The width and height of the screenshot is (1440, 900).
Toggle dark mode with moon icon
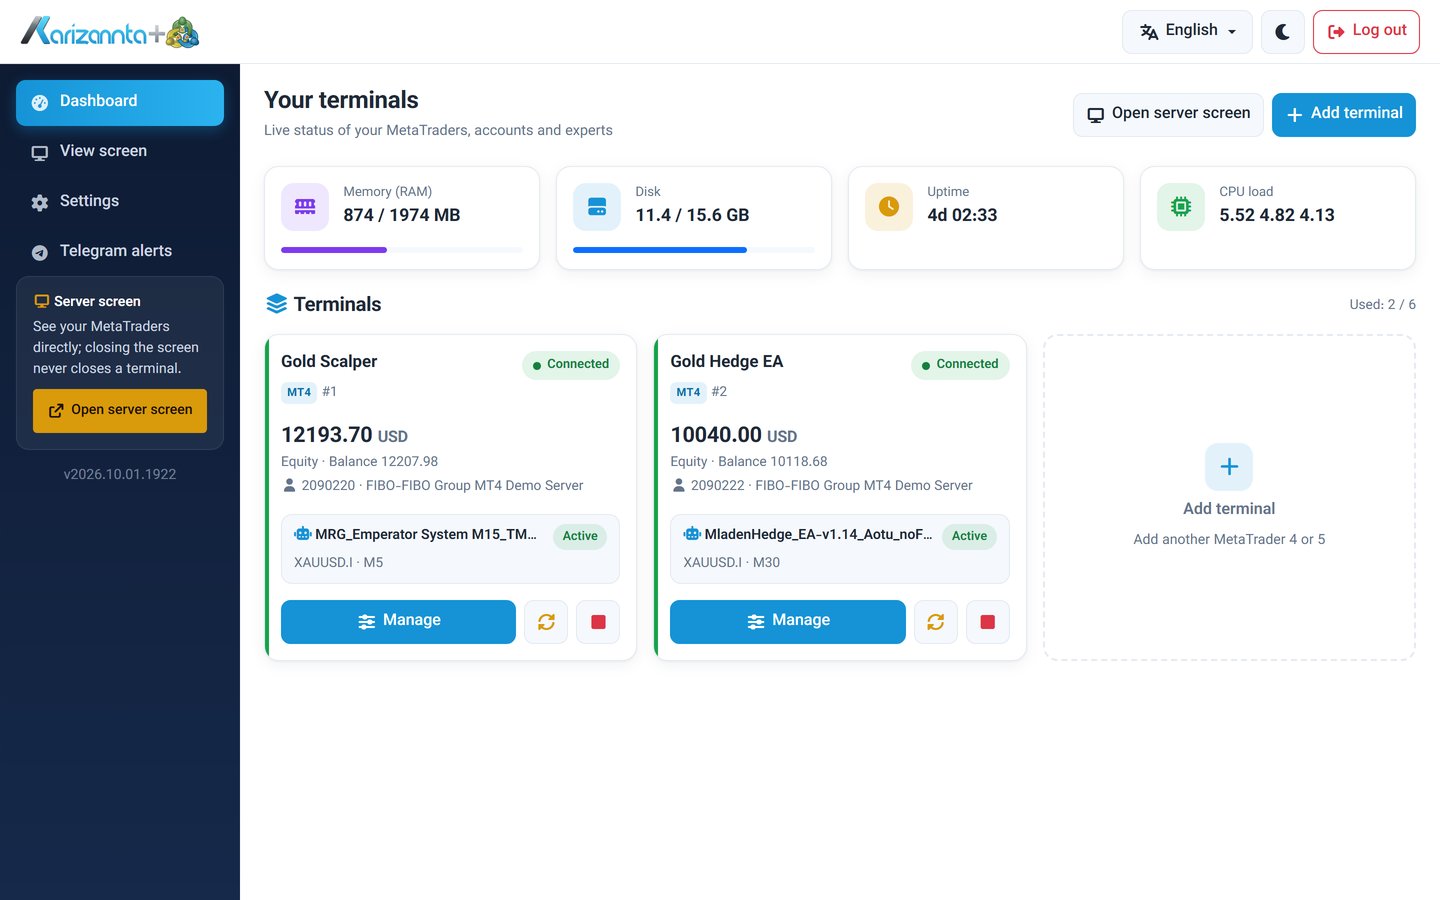[1283, 32]
